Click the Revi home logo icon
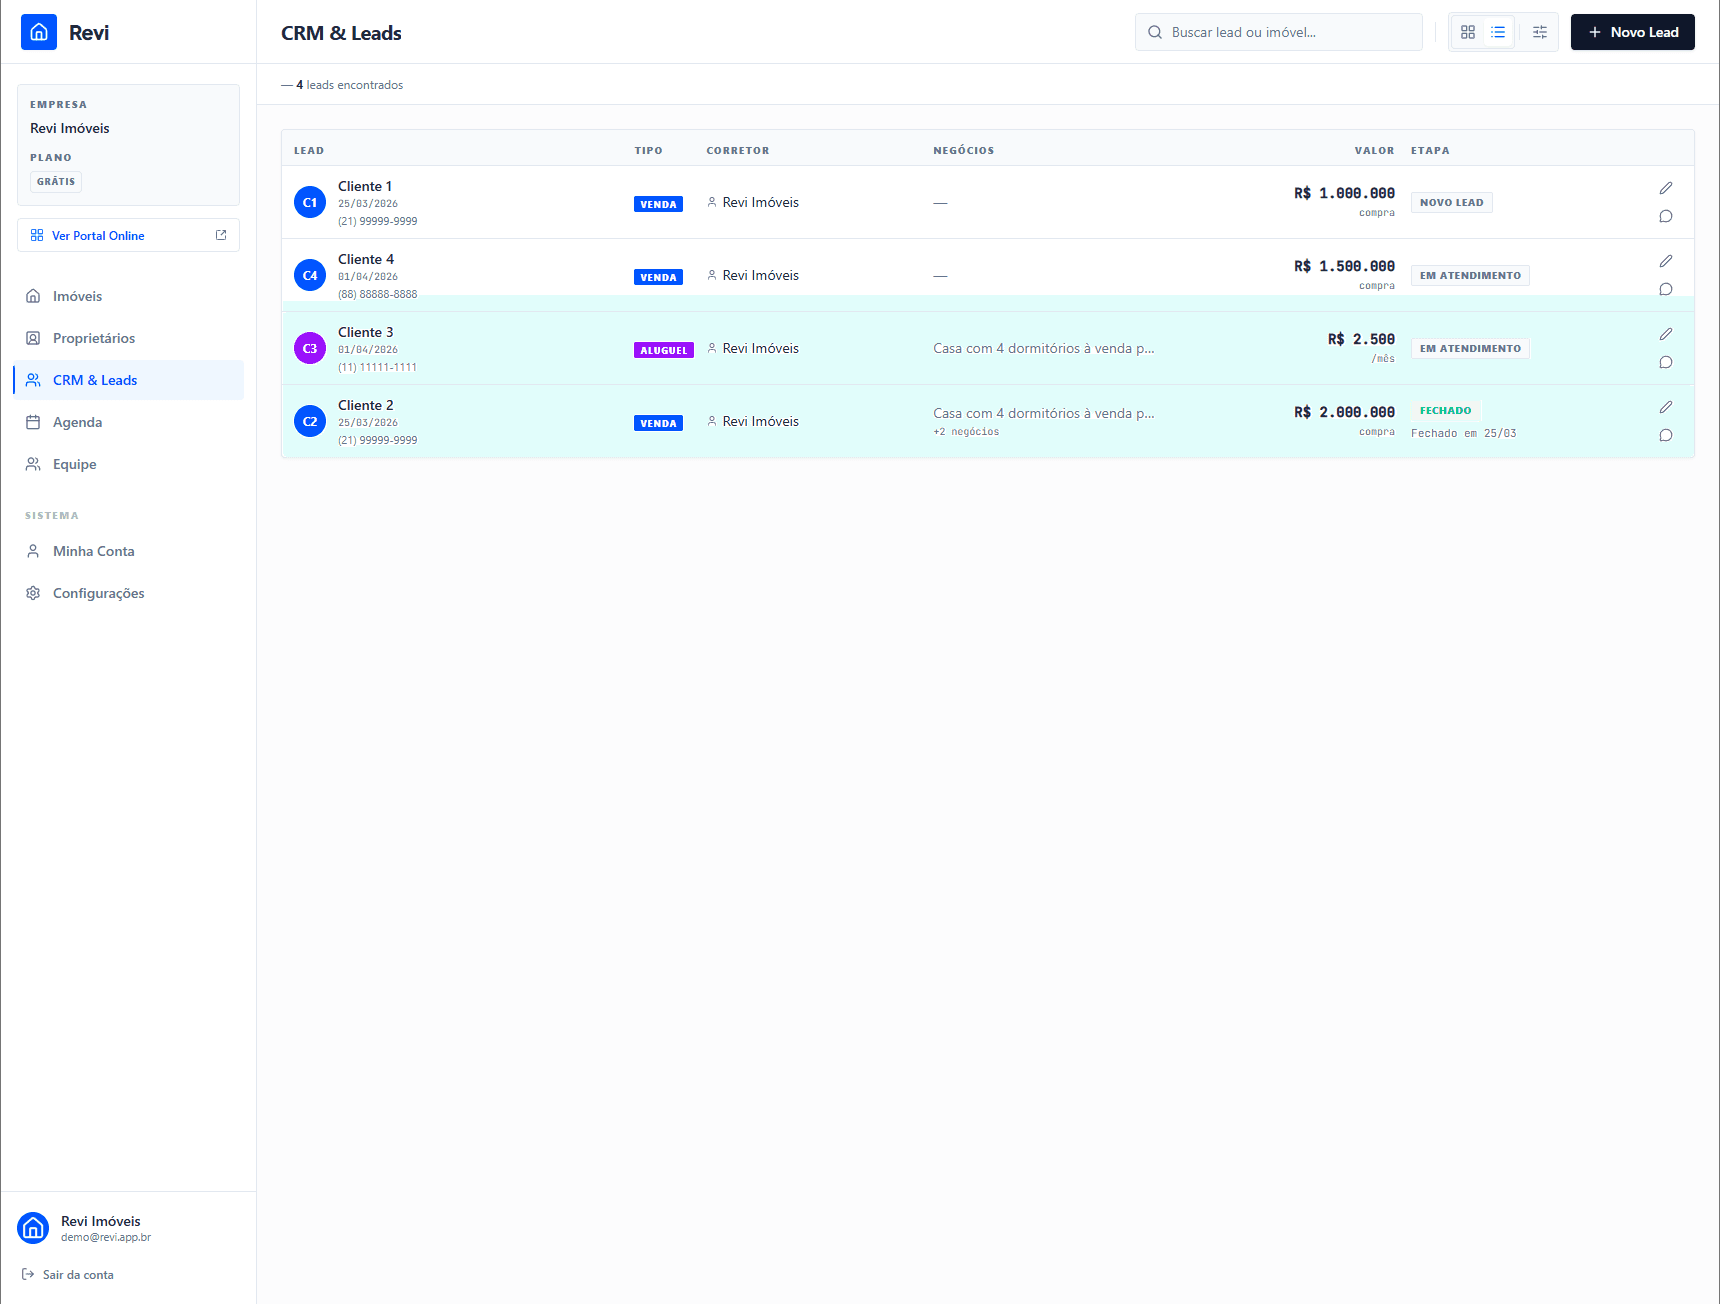The height and width of the screenshot is (1304, 1720). 39,32
